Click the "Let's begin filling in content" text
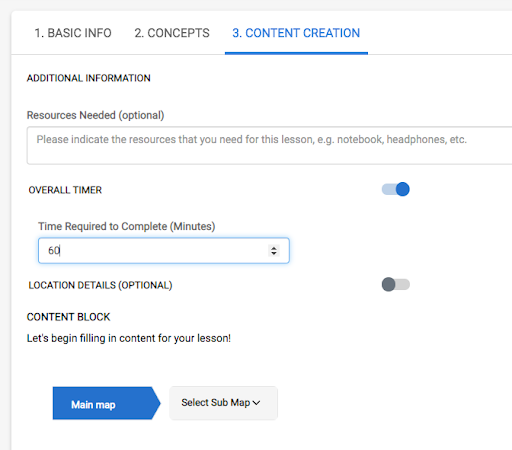Screen dimensions: 512x450 (129, 338)
